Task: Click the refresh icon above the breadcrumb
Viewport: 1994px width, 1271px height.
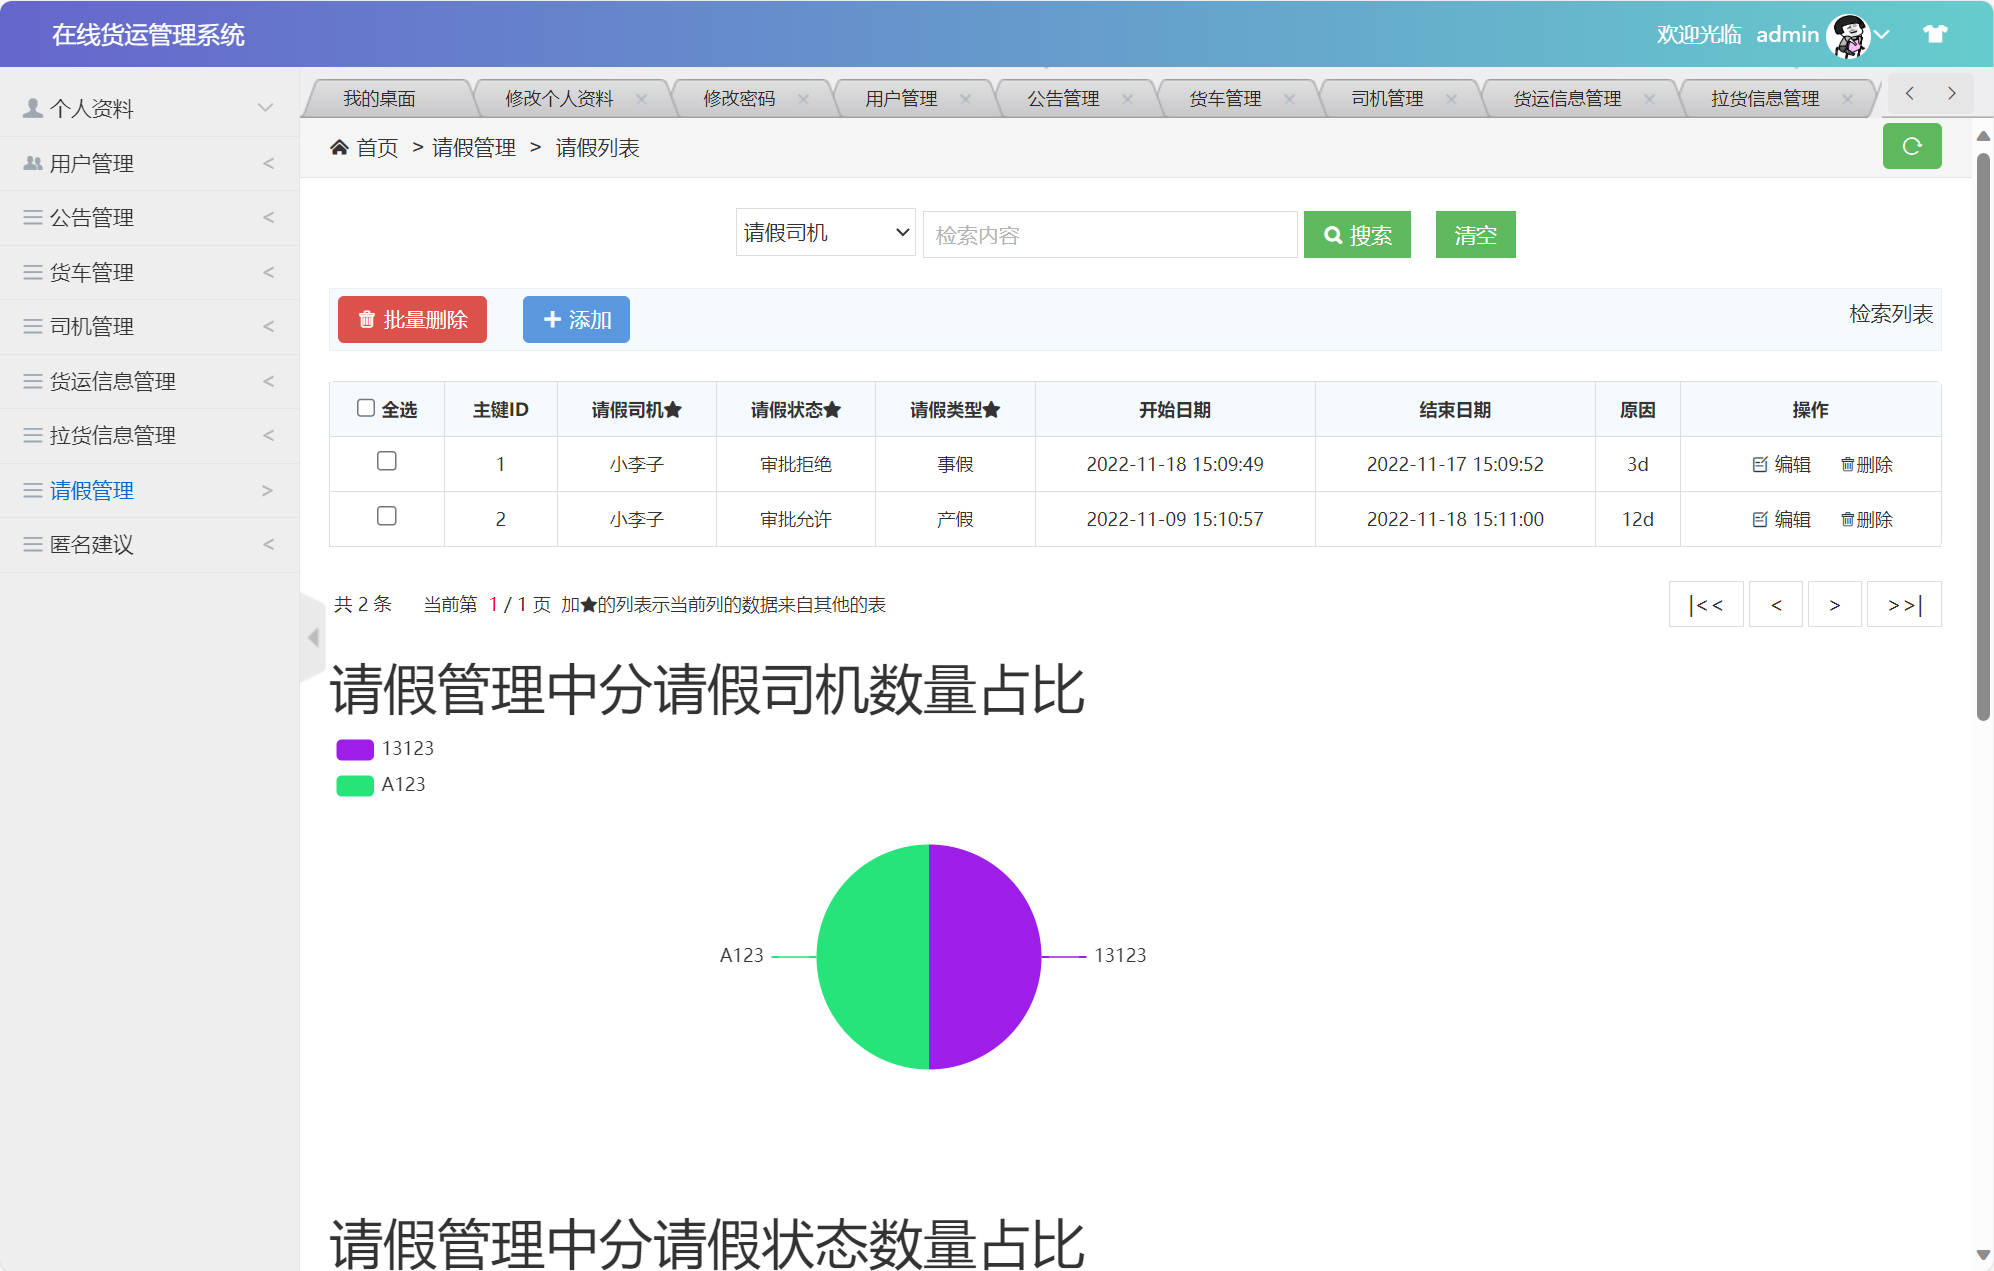Action: coord(1912,146)
